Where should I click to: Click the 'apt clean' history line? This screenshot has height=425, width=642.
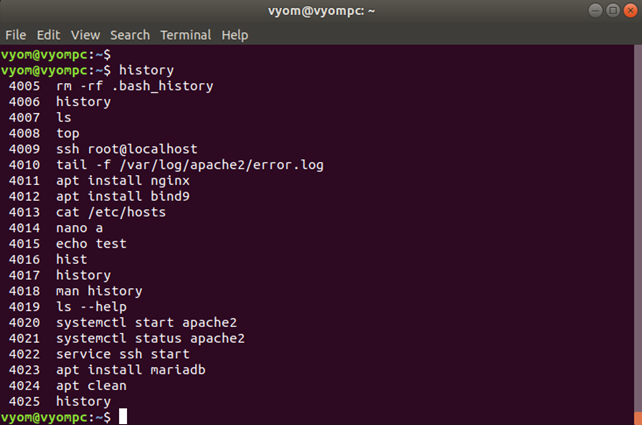tap(91, 386)
